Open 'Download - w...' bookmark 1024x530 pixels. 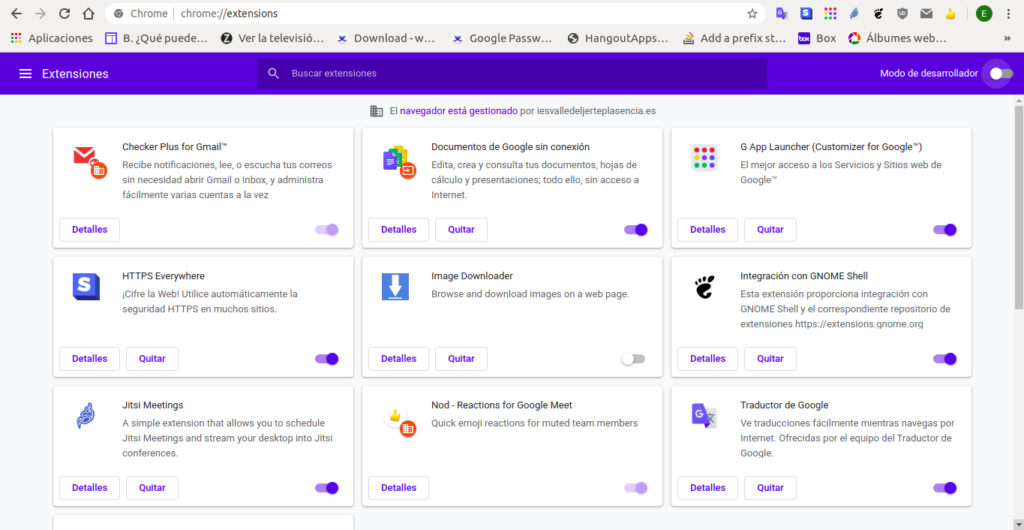(386, 39)
